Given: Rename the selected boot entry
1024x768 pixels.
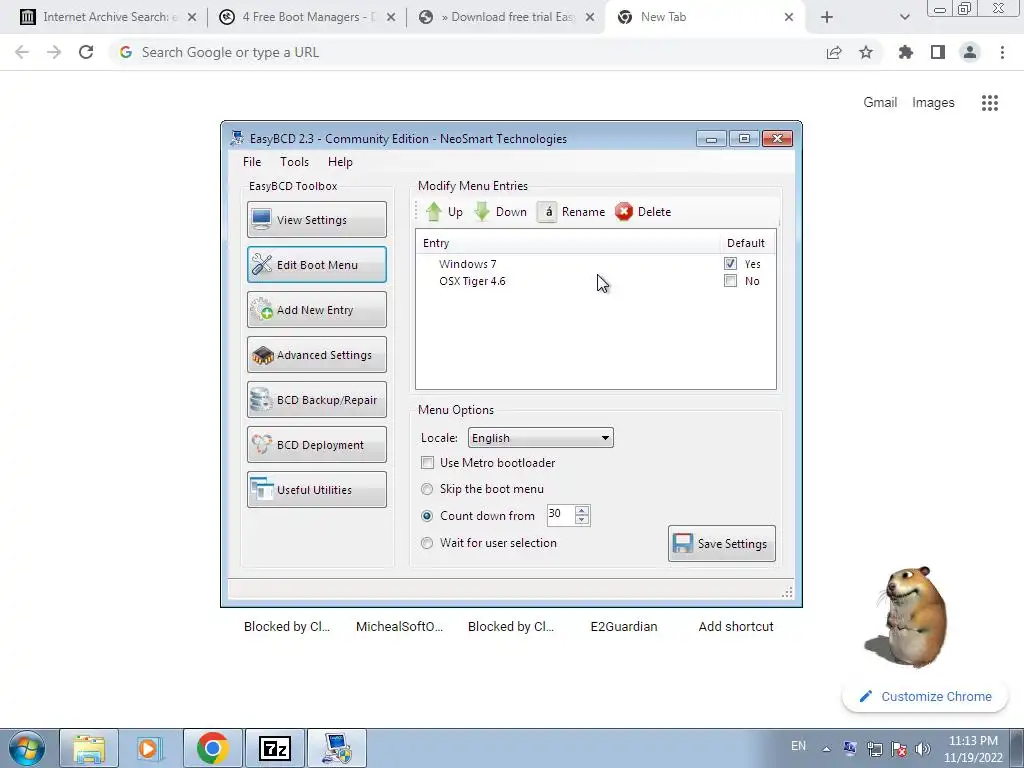Looking at the screenshot, I should pyautogui.click(x=571, y=212).
